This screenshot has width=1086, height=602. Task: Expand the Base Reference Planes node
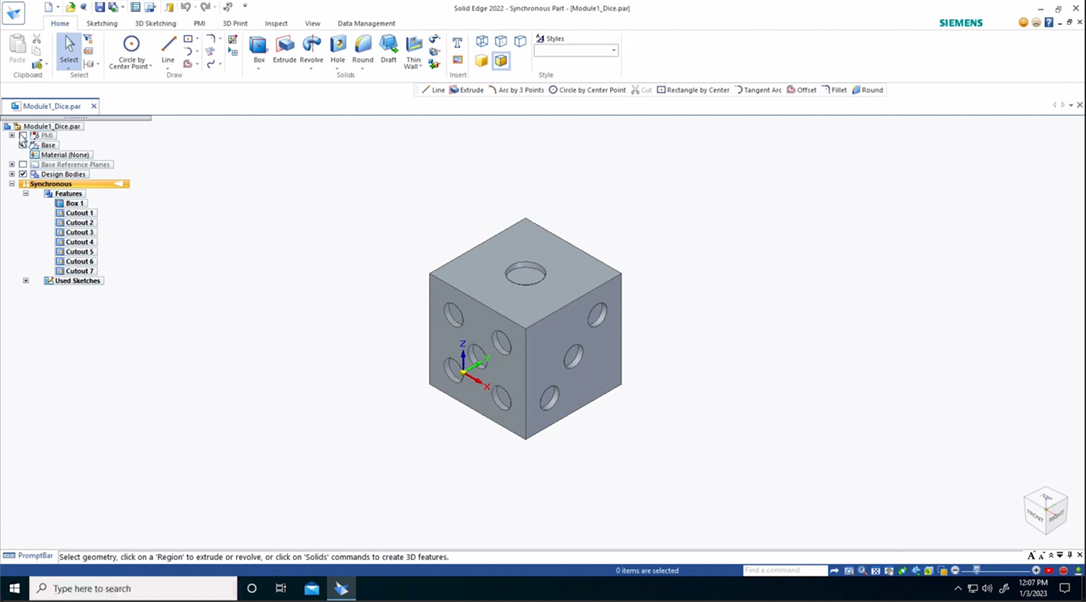pos(12,165)
